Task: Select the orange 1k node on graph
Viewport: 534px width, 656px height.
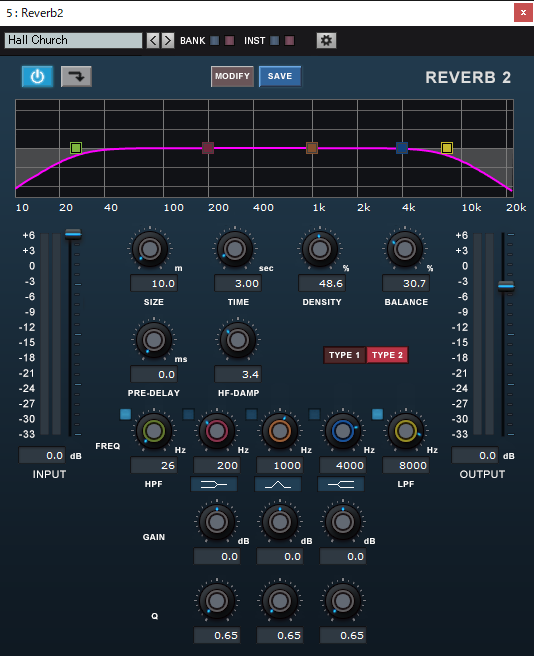Action: (312, 148)
